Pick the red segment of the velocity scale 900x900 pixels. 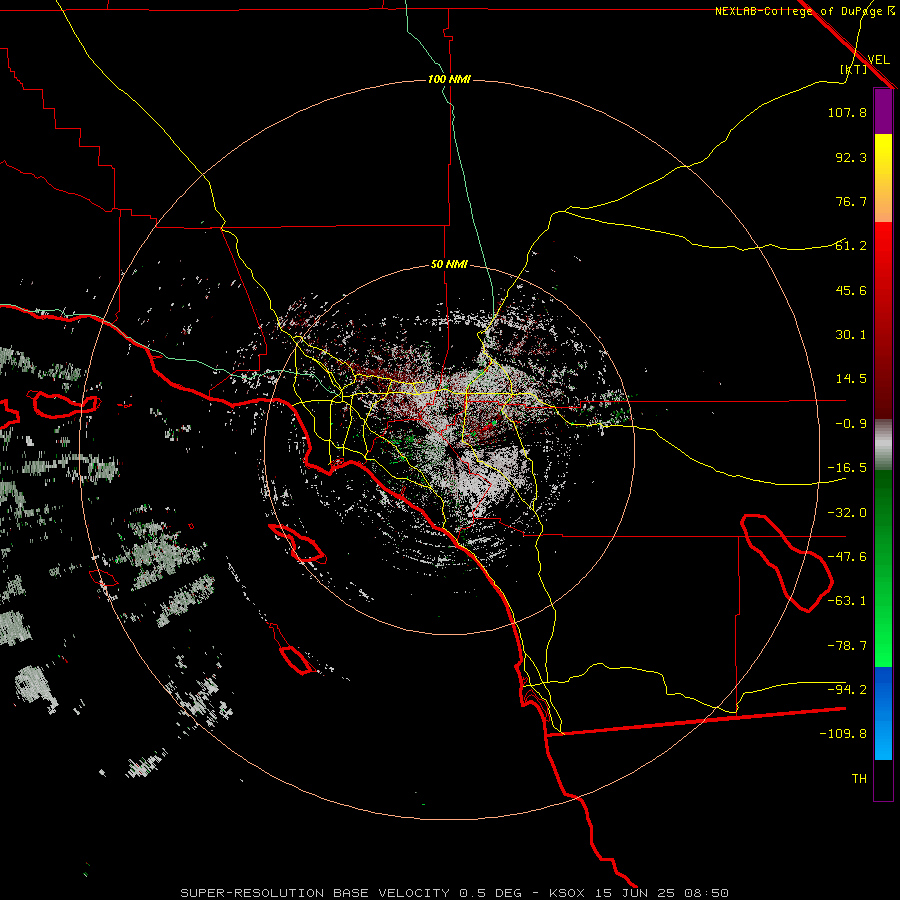point(883,320)
